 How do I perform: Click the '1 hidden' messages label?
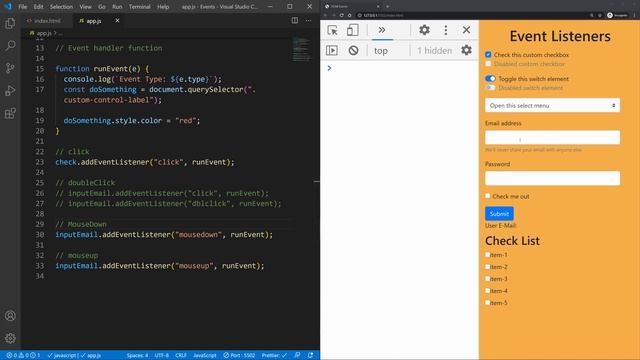point(435,51)
